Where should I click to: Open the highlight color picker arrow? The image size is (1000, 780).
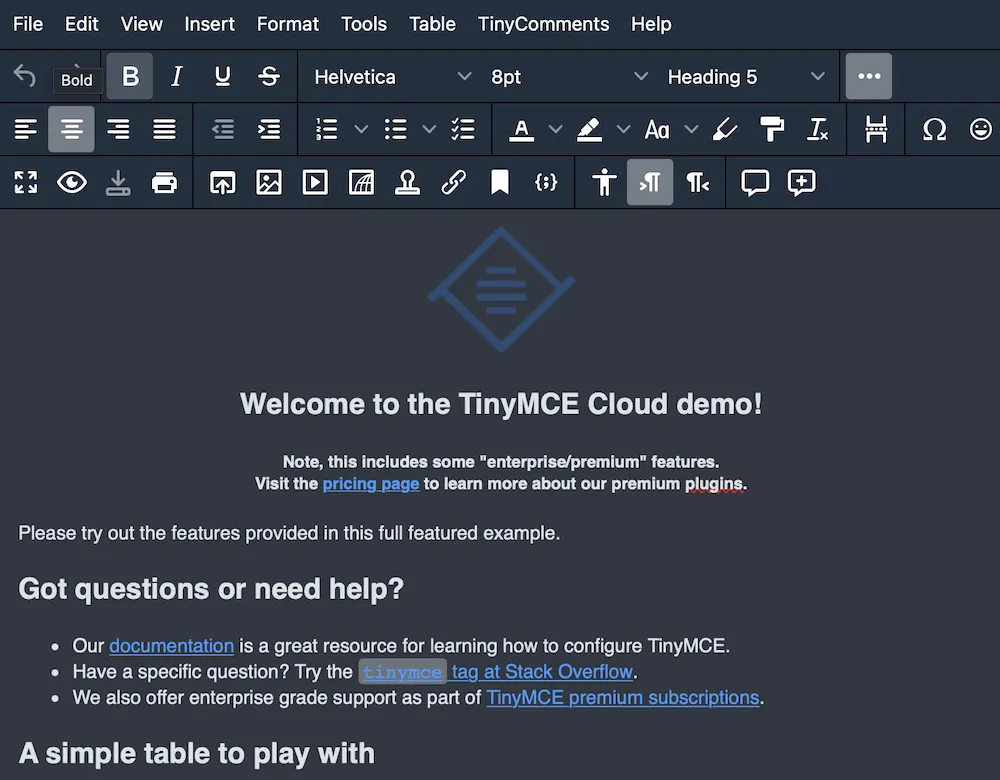[623, 129]
